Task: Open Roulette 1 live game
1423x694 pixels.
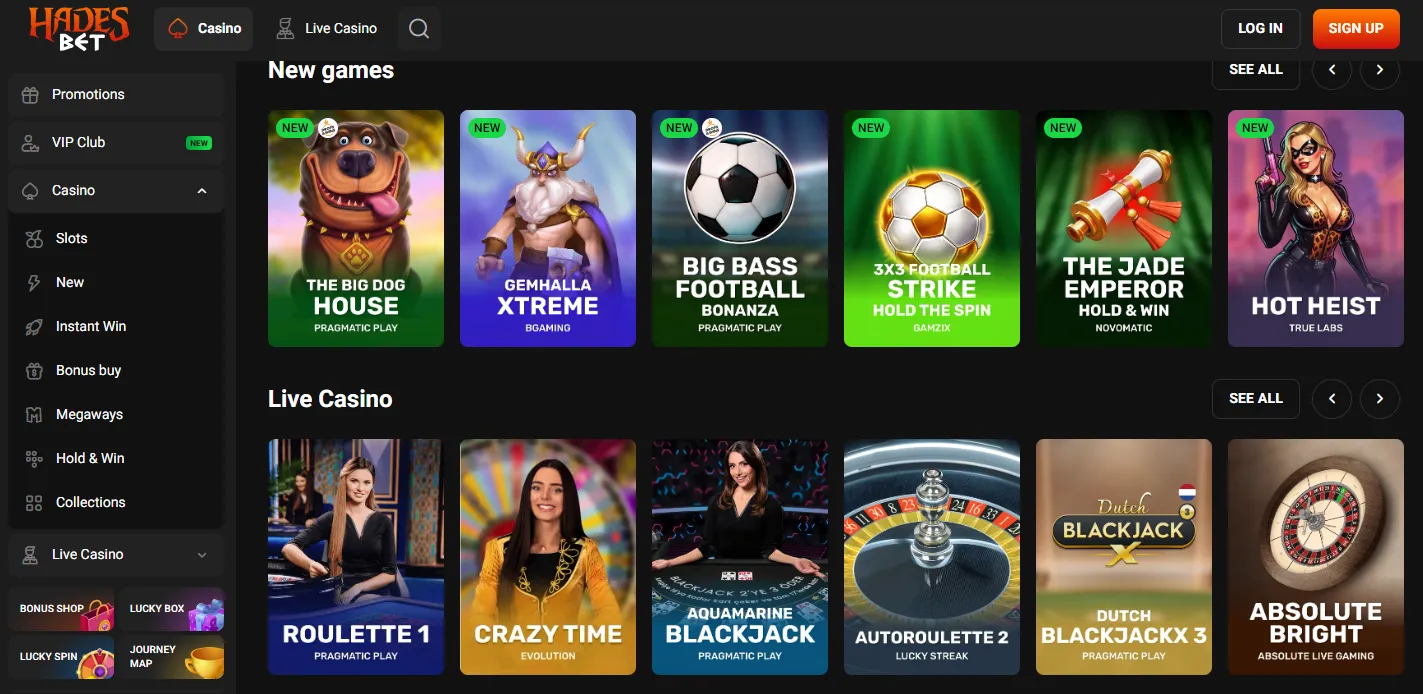Action: (356, 557)
